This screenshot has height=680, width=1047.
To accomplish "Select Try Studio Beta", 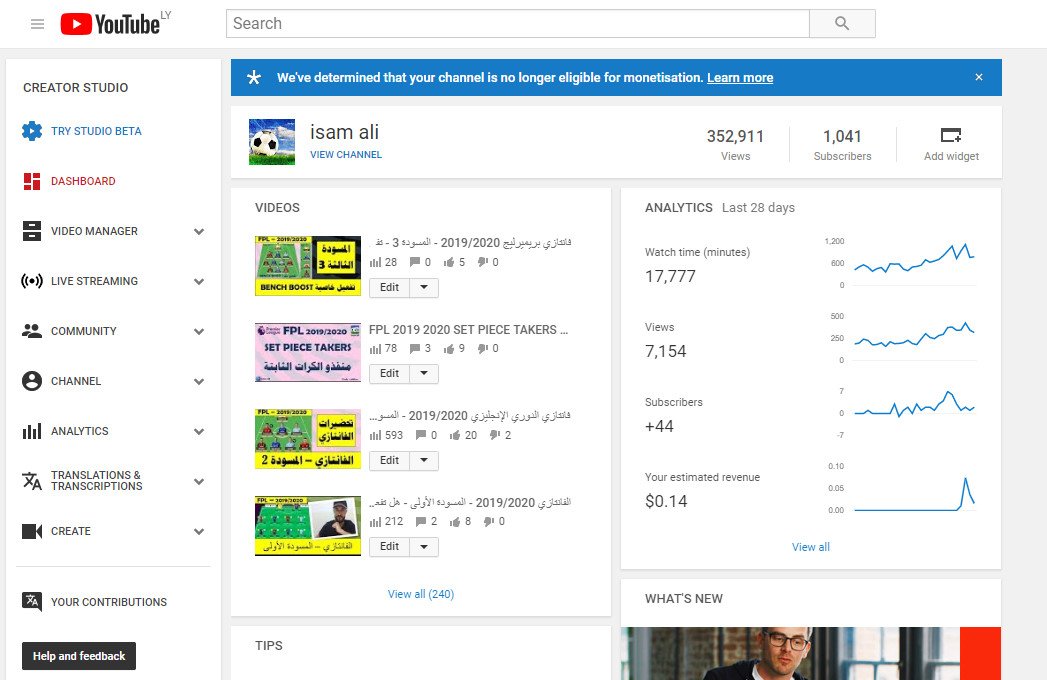I will pos(96,131).
